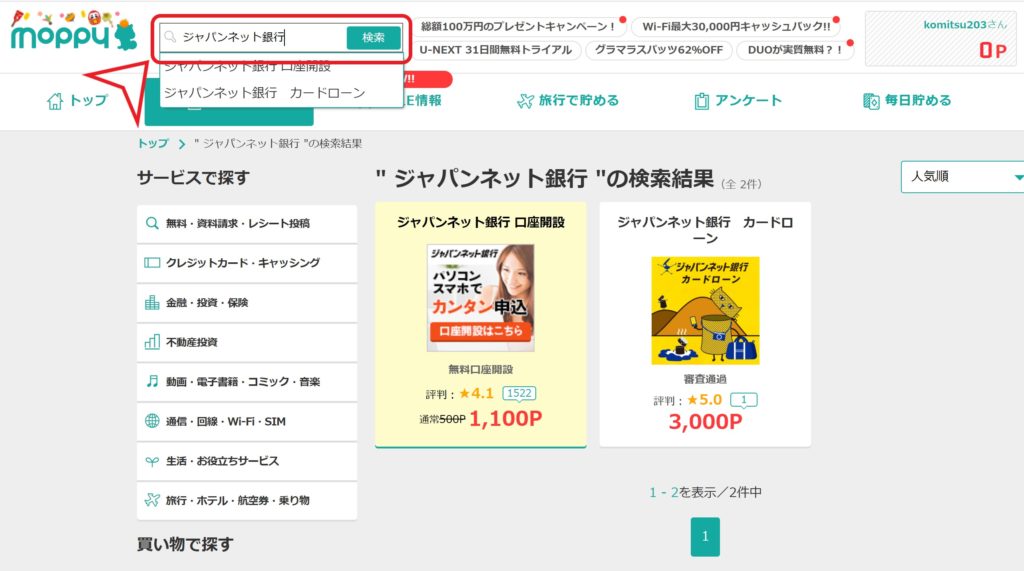Open Wi-Fi最大30,000円キャッシュバック link
This screenshot has width=1024, height=571.
[736, 27]
